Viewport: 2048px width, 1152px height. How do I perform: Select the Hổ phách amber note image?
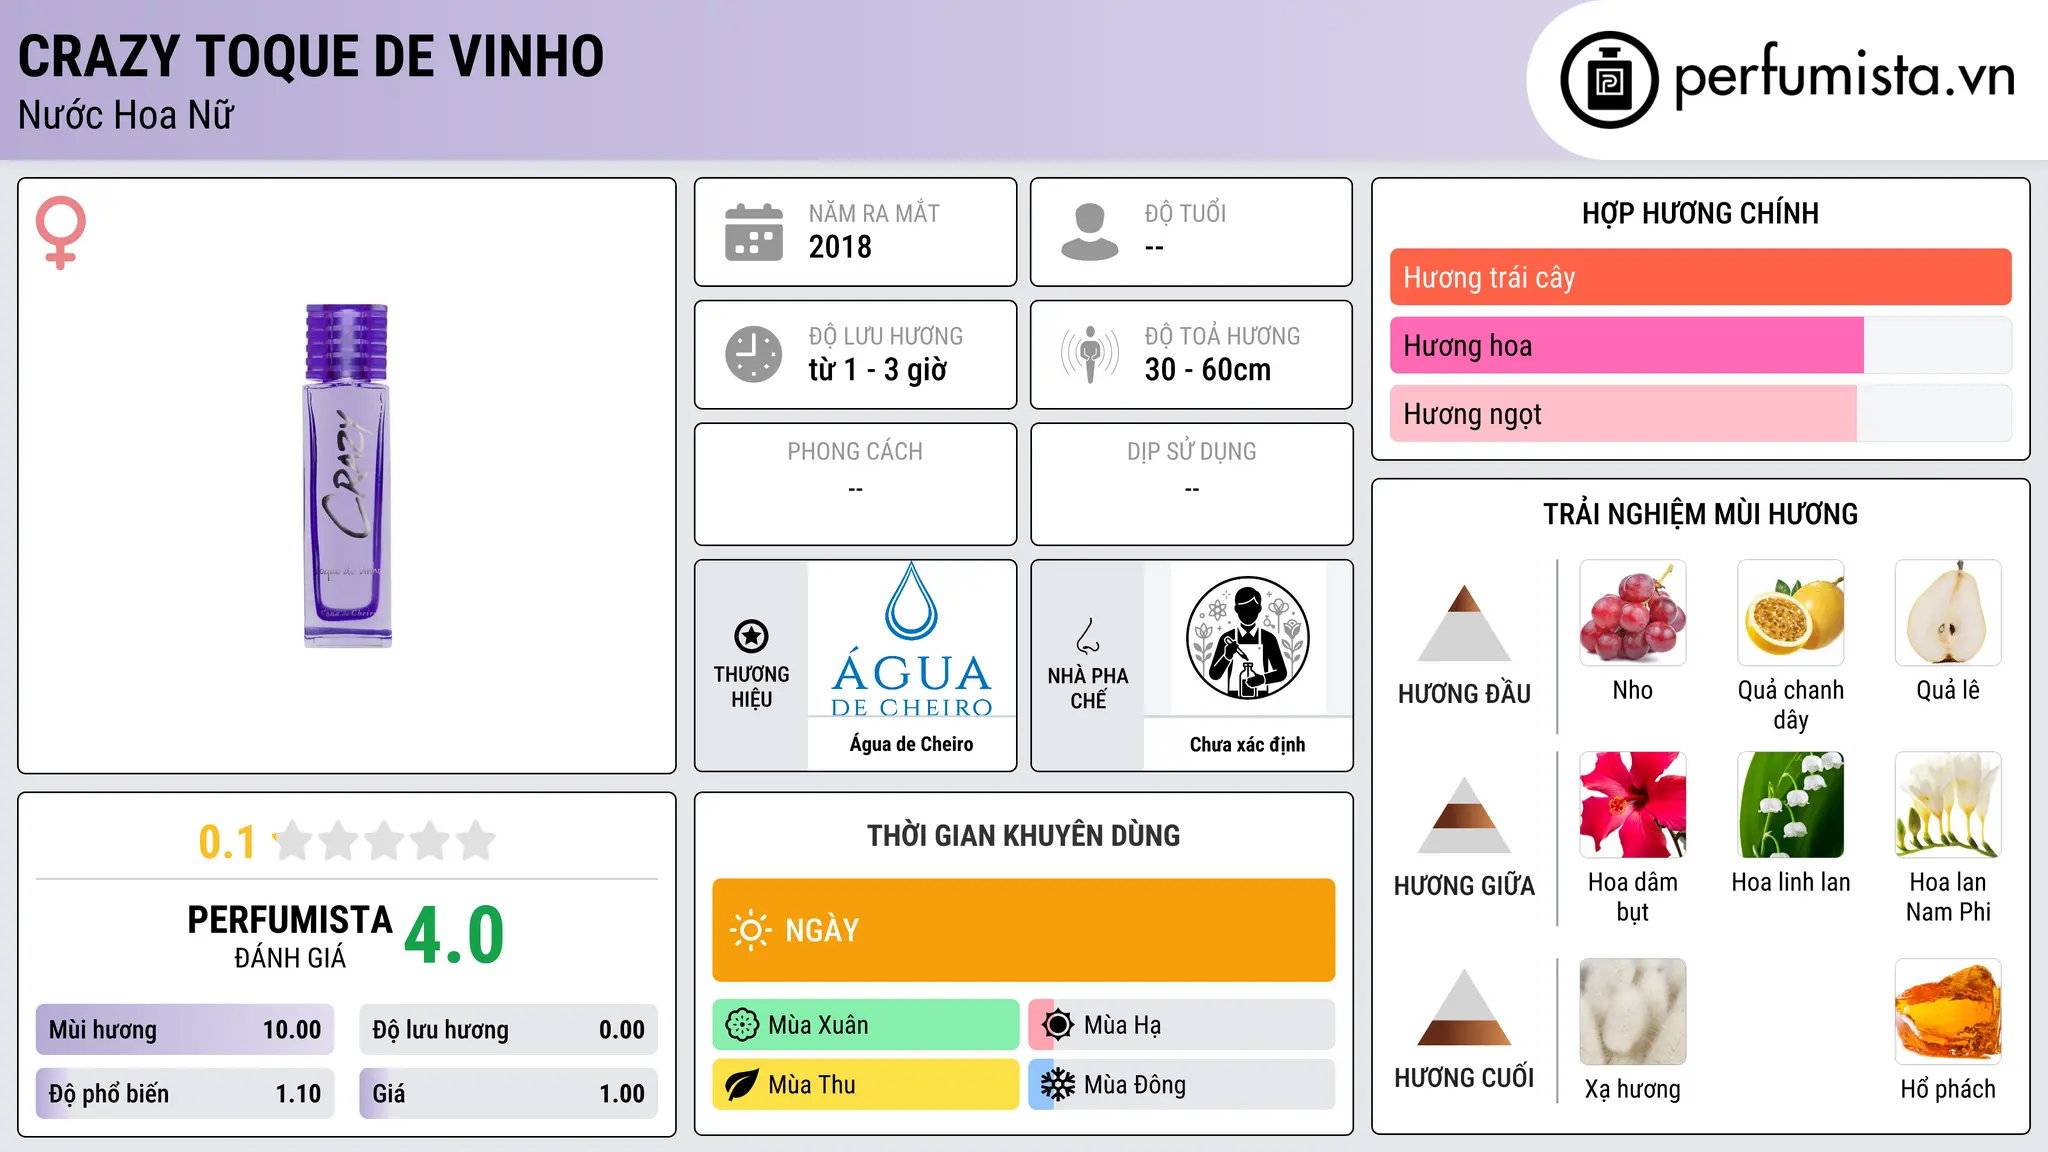(1948, 1012)
